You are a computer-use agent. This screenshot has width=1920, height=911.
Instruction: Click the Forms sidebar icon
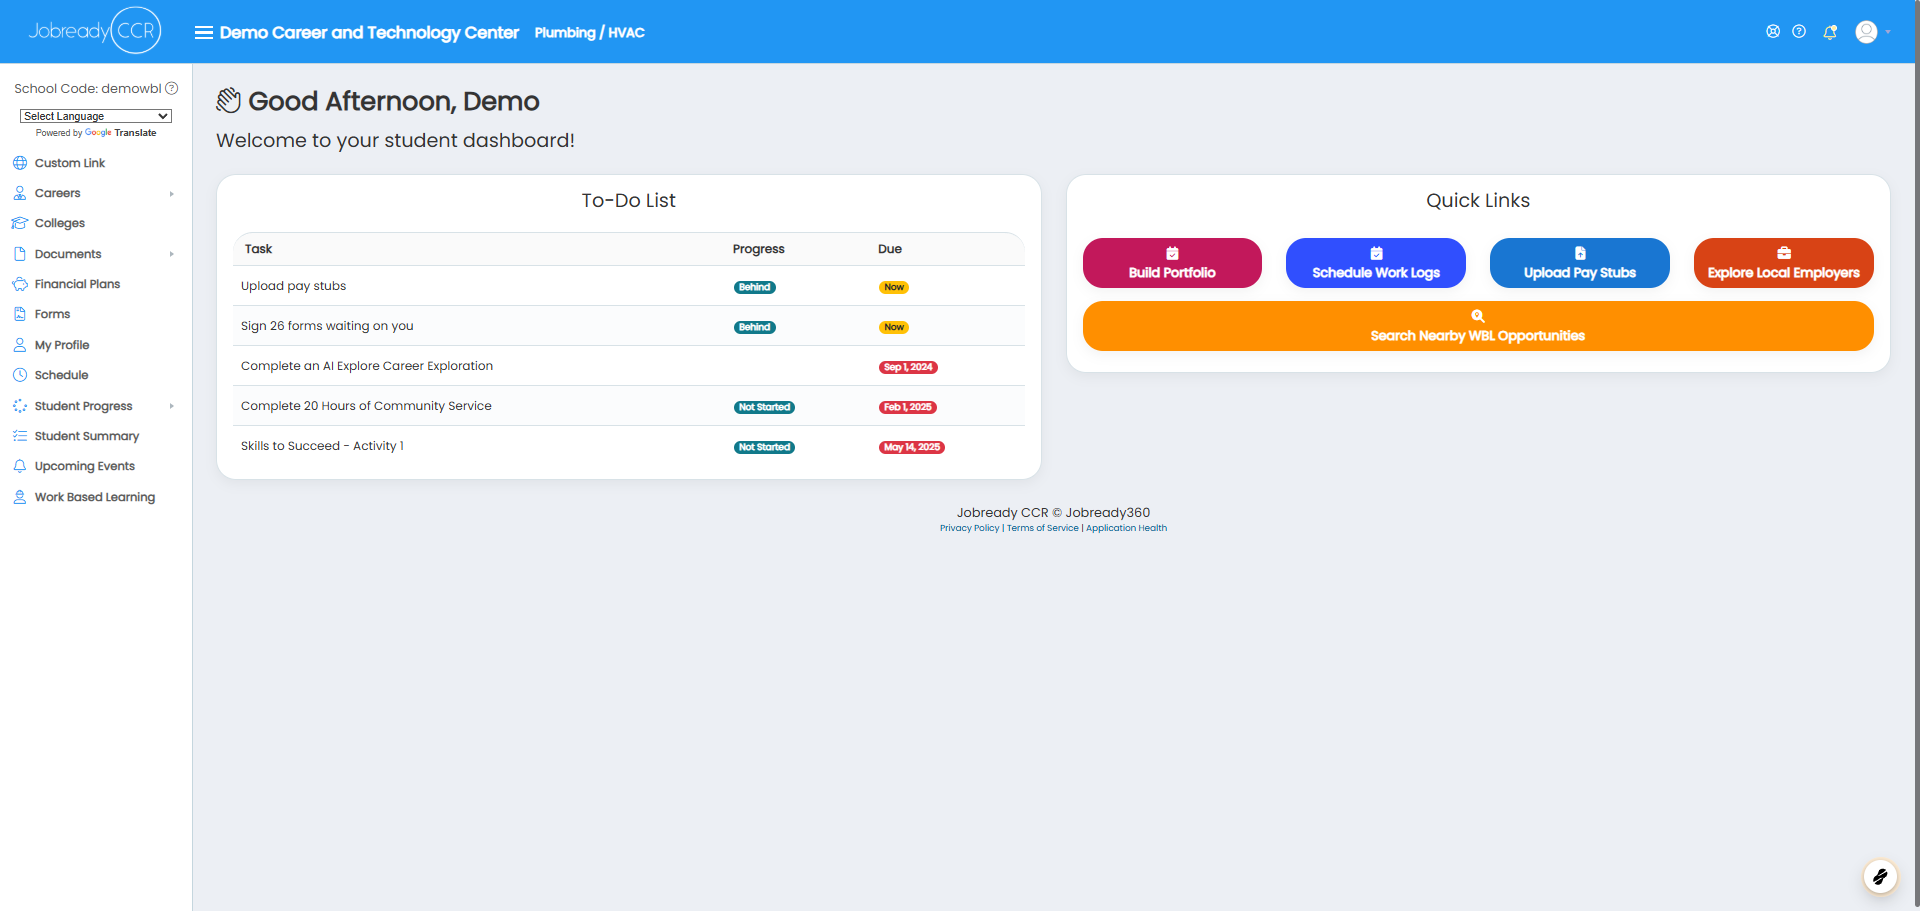coord(20,314)
